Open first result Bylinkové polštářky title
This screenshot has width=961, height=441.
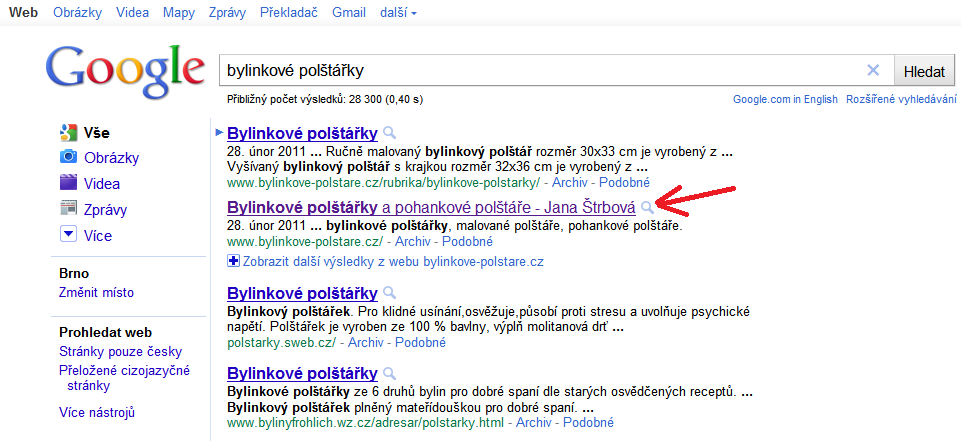click(302, 133)
